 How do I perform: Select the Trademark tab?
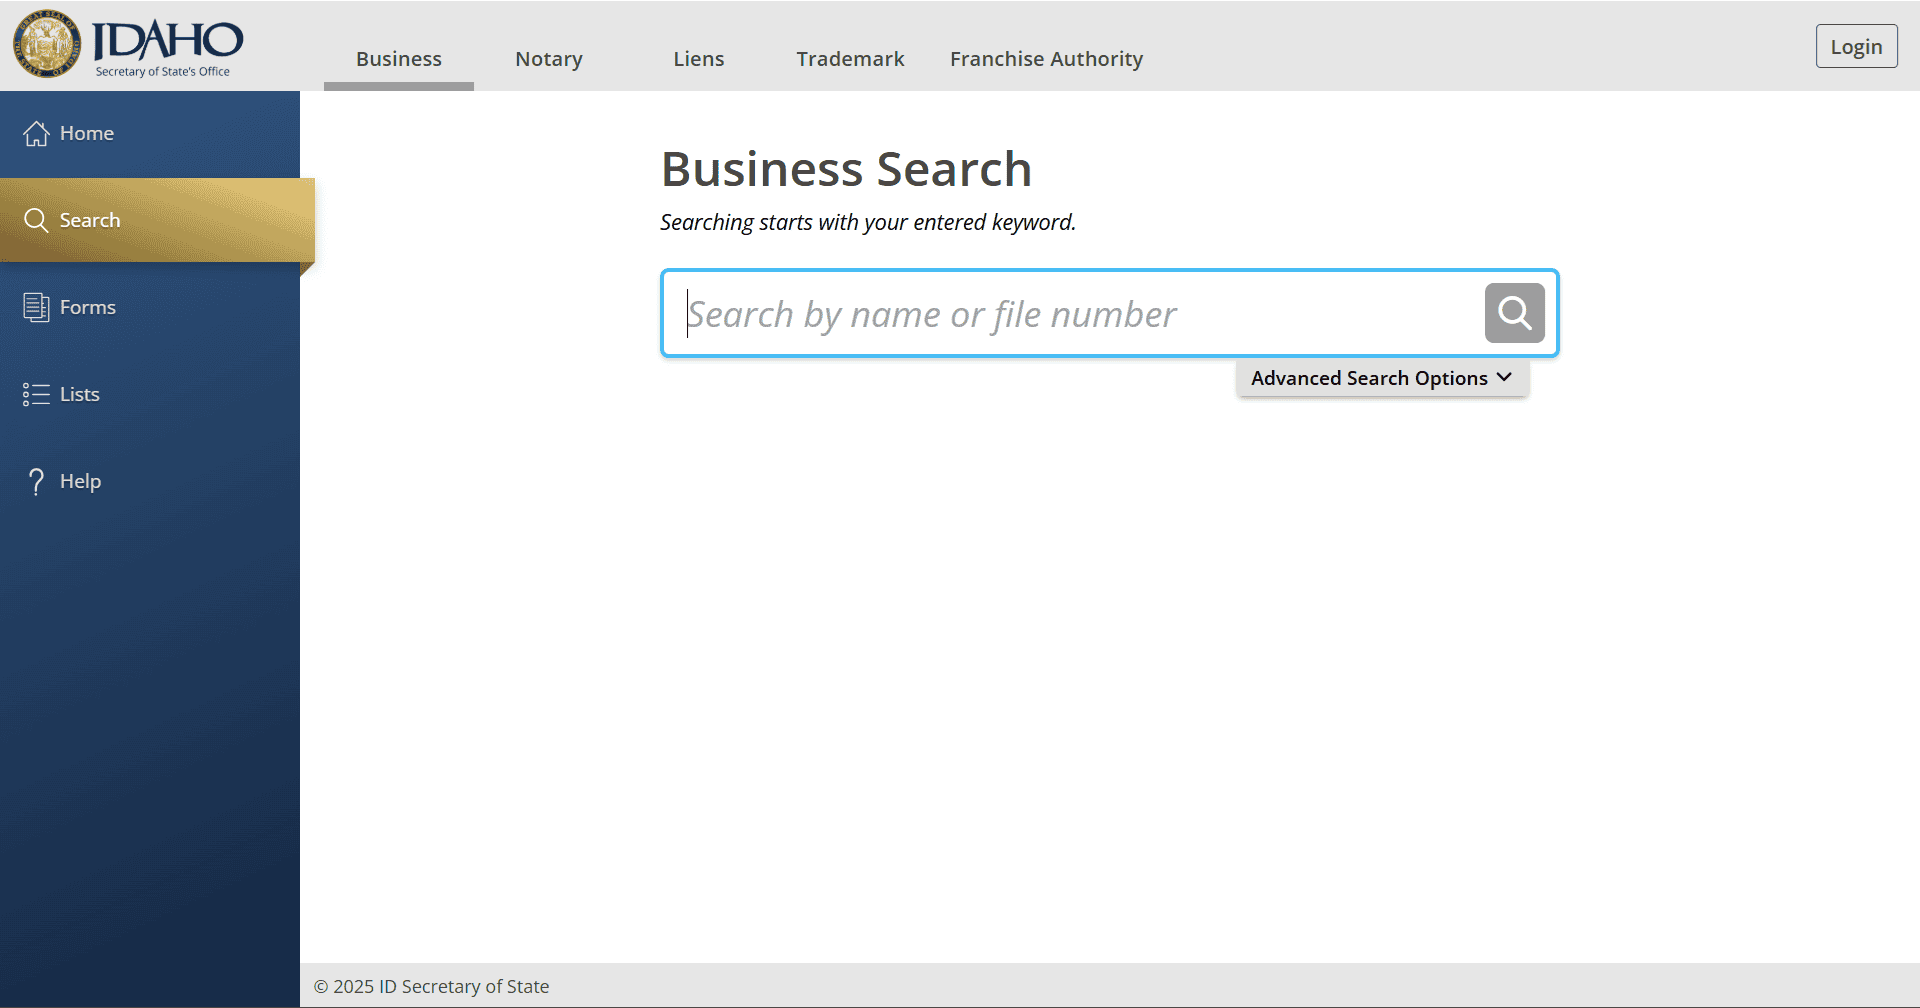coord(850,59)
